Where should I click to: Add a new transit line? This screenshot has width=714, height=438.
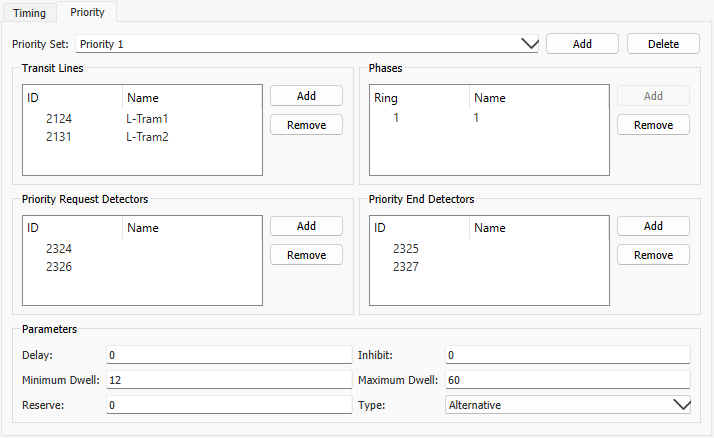pyautogui.click(x=306, y=96)
